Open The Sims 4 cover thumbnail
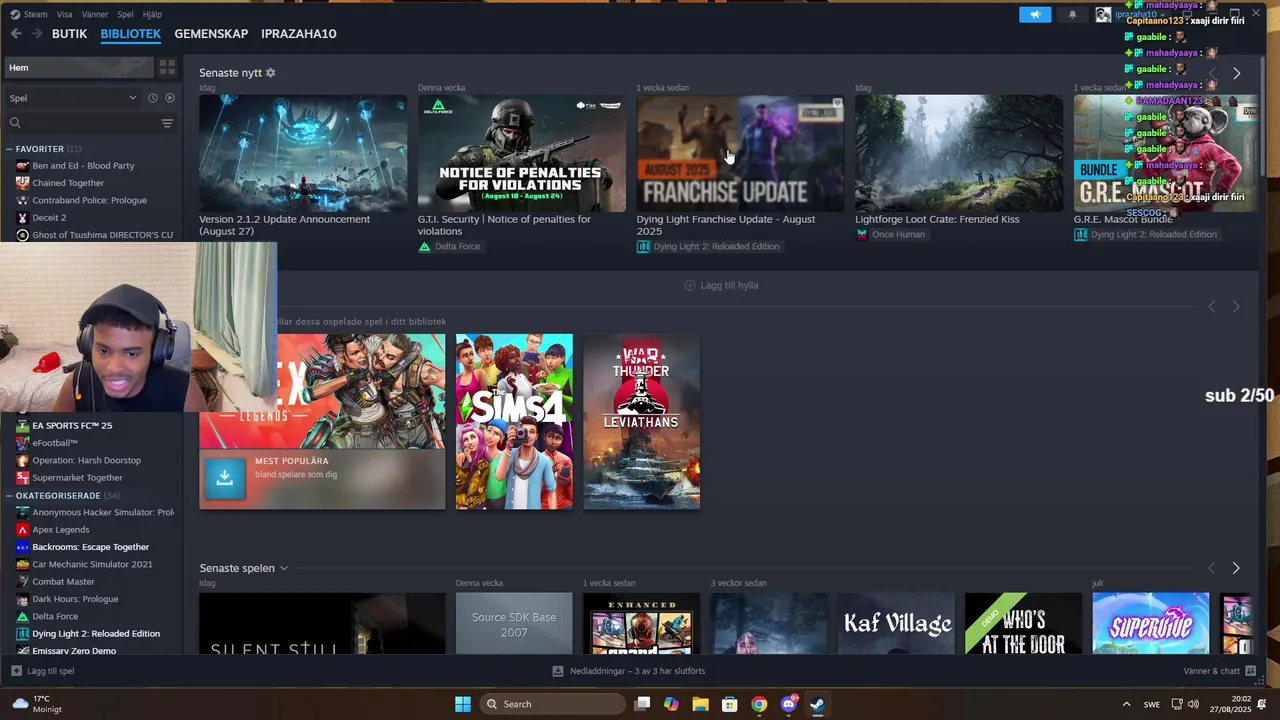The image size is (1280, 720). click(x=514, y=422)
